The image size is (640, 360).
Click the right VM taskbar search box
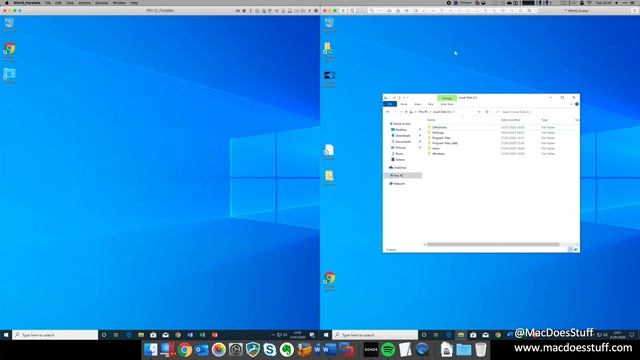pyautogui.click(x=375, y=335)
